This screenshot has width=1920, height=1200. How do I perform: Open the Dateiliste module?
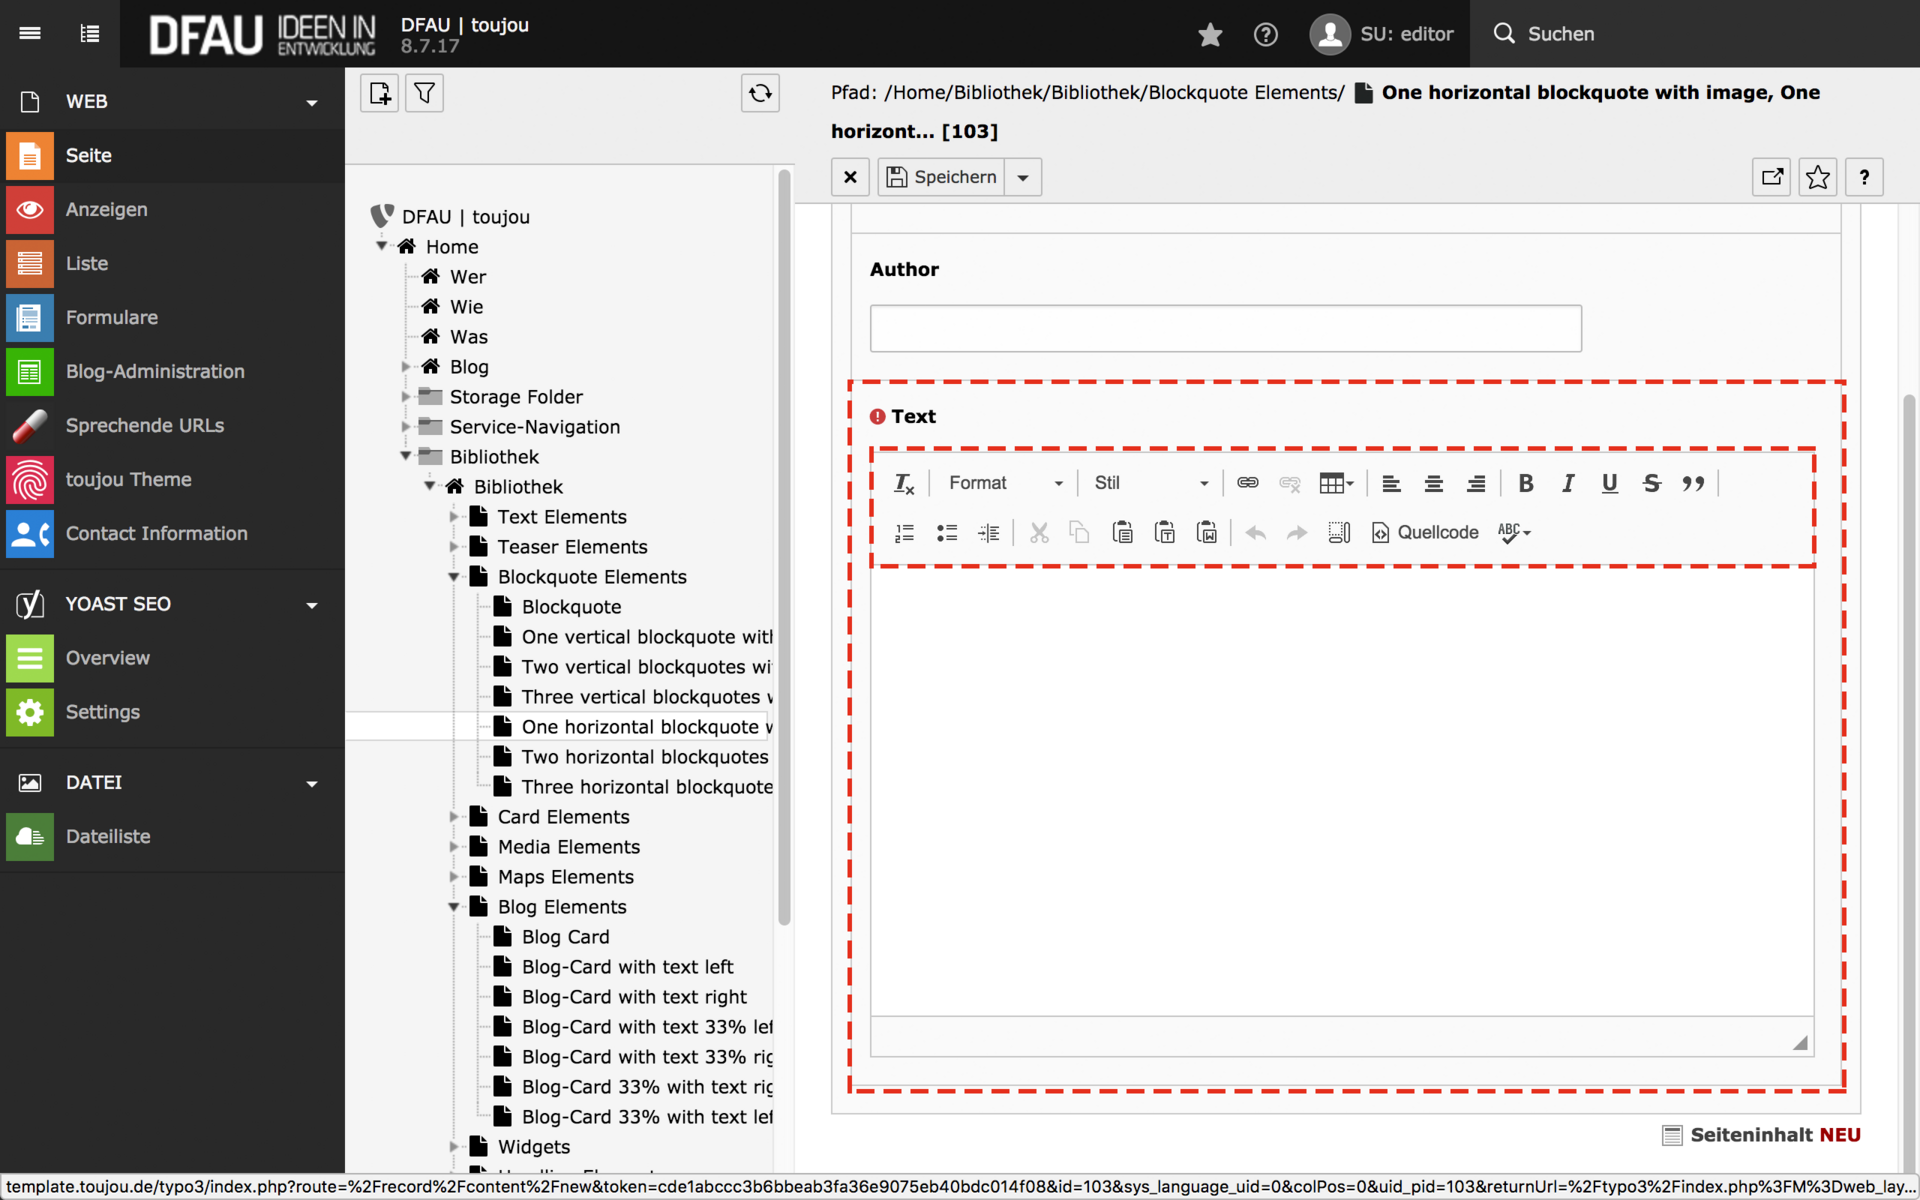(x=108, y=836)
